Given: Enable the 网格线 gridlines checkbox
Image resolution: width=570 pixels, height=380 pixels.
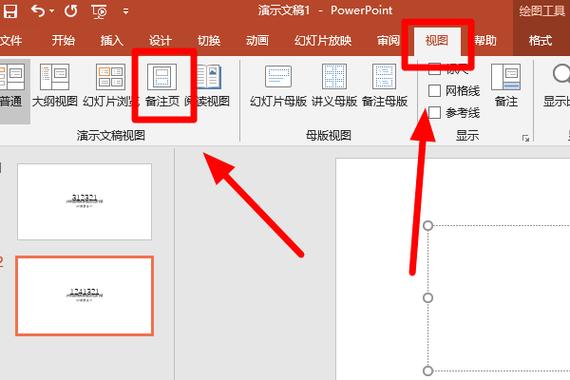Looking at the screenshot, I should tap(435, 91).
